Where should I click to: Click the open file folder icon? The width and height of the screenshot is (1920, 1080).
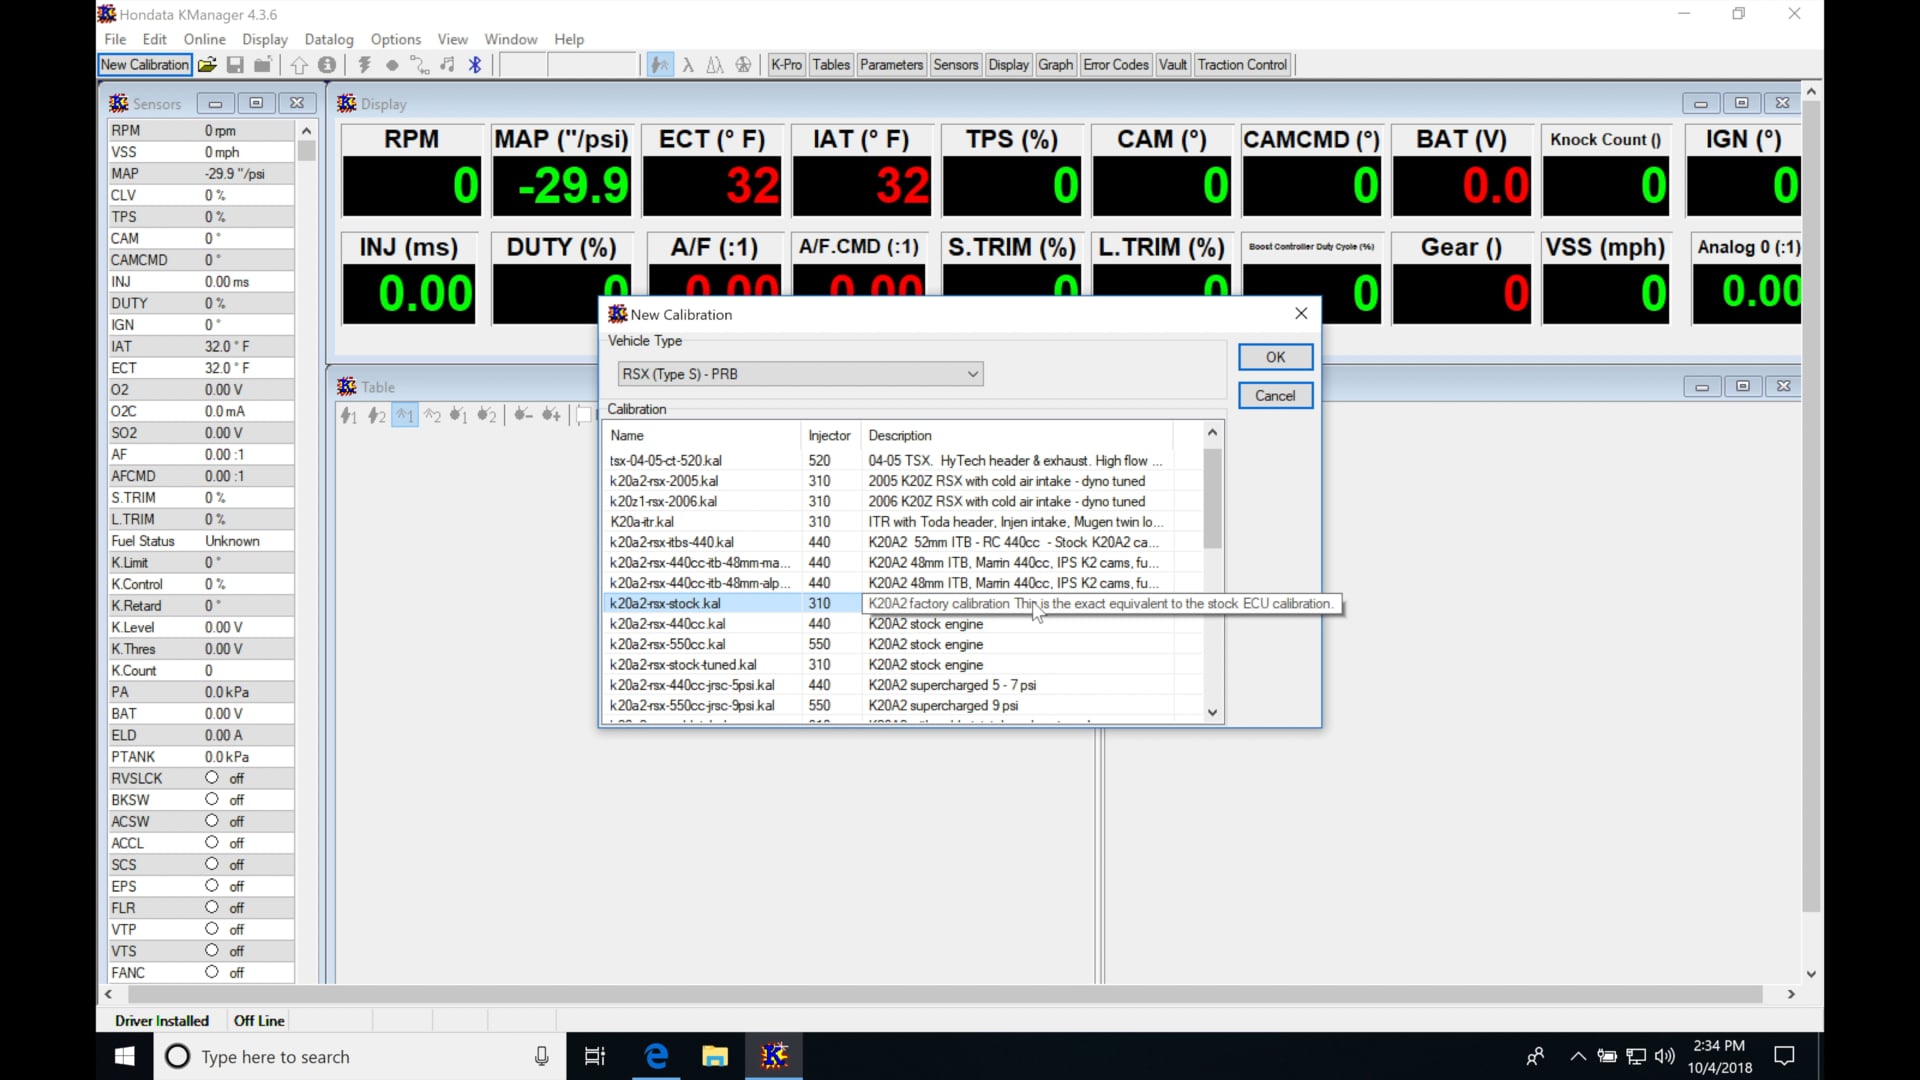tap(207, 65)
